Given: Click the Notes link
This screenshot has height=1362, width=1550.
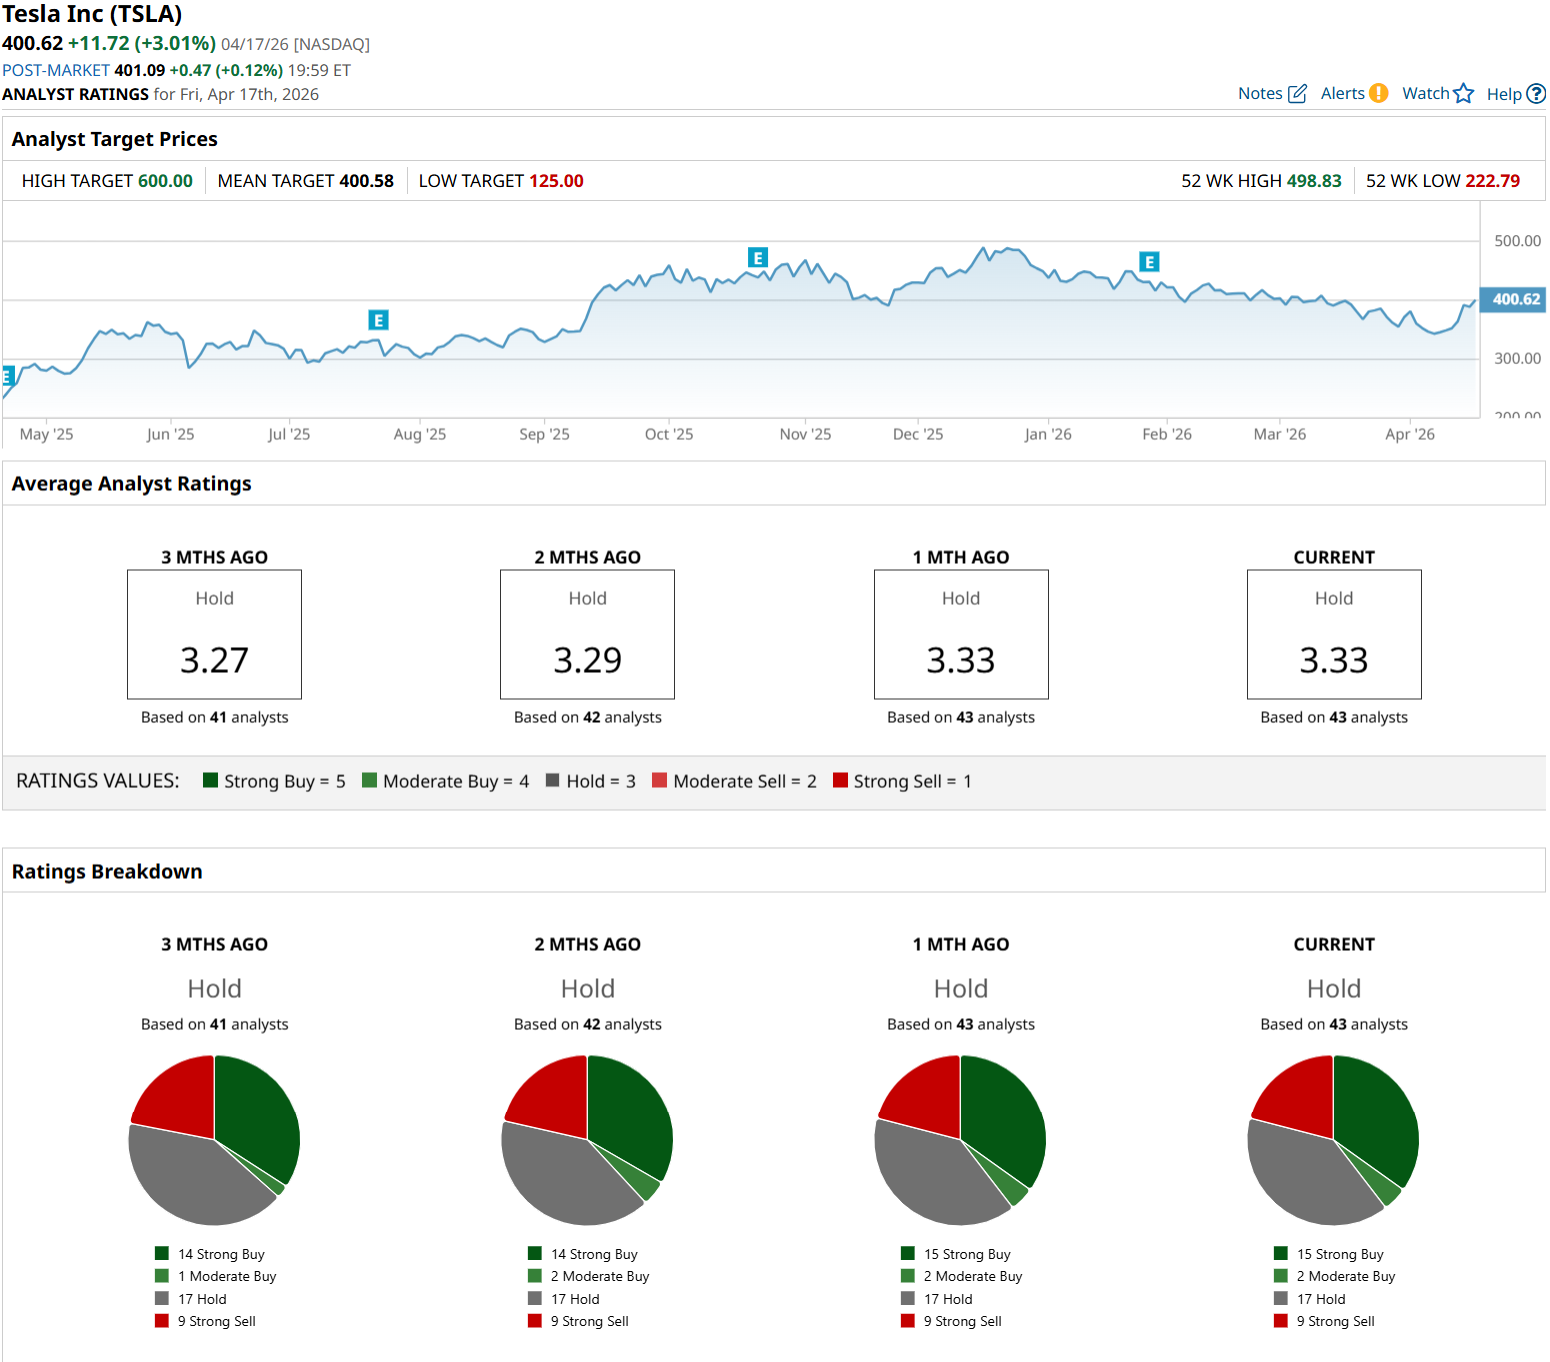Looking at the screenshot, I should 1259,93.
